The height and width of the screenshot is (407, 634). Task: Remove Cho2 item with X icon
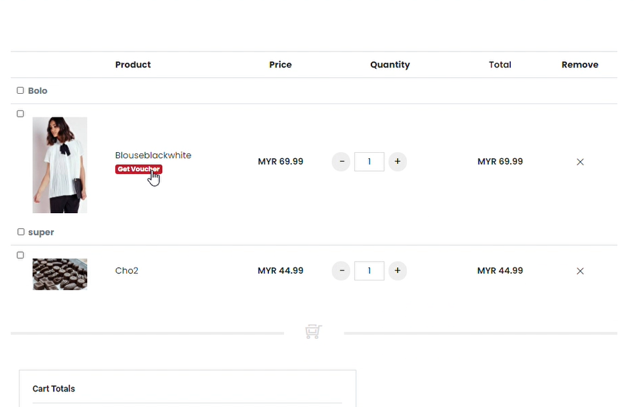tap(580, 271)
